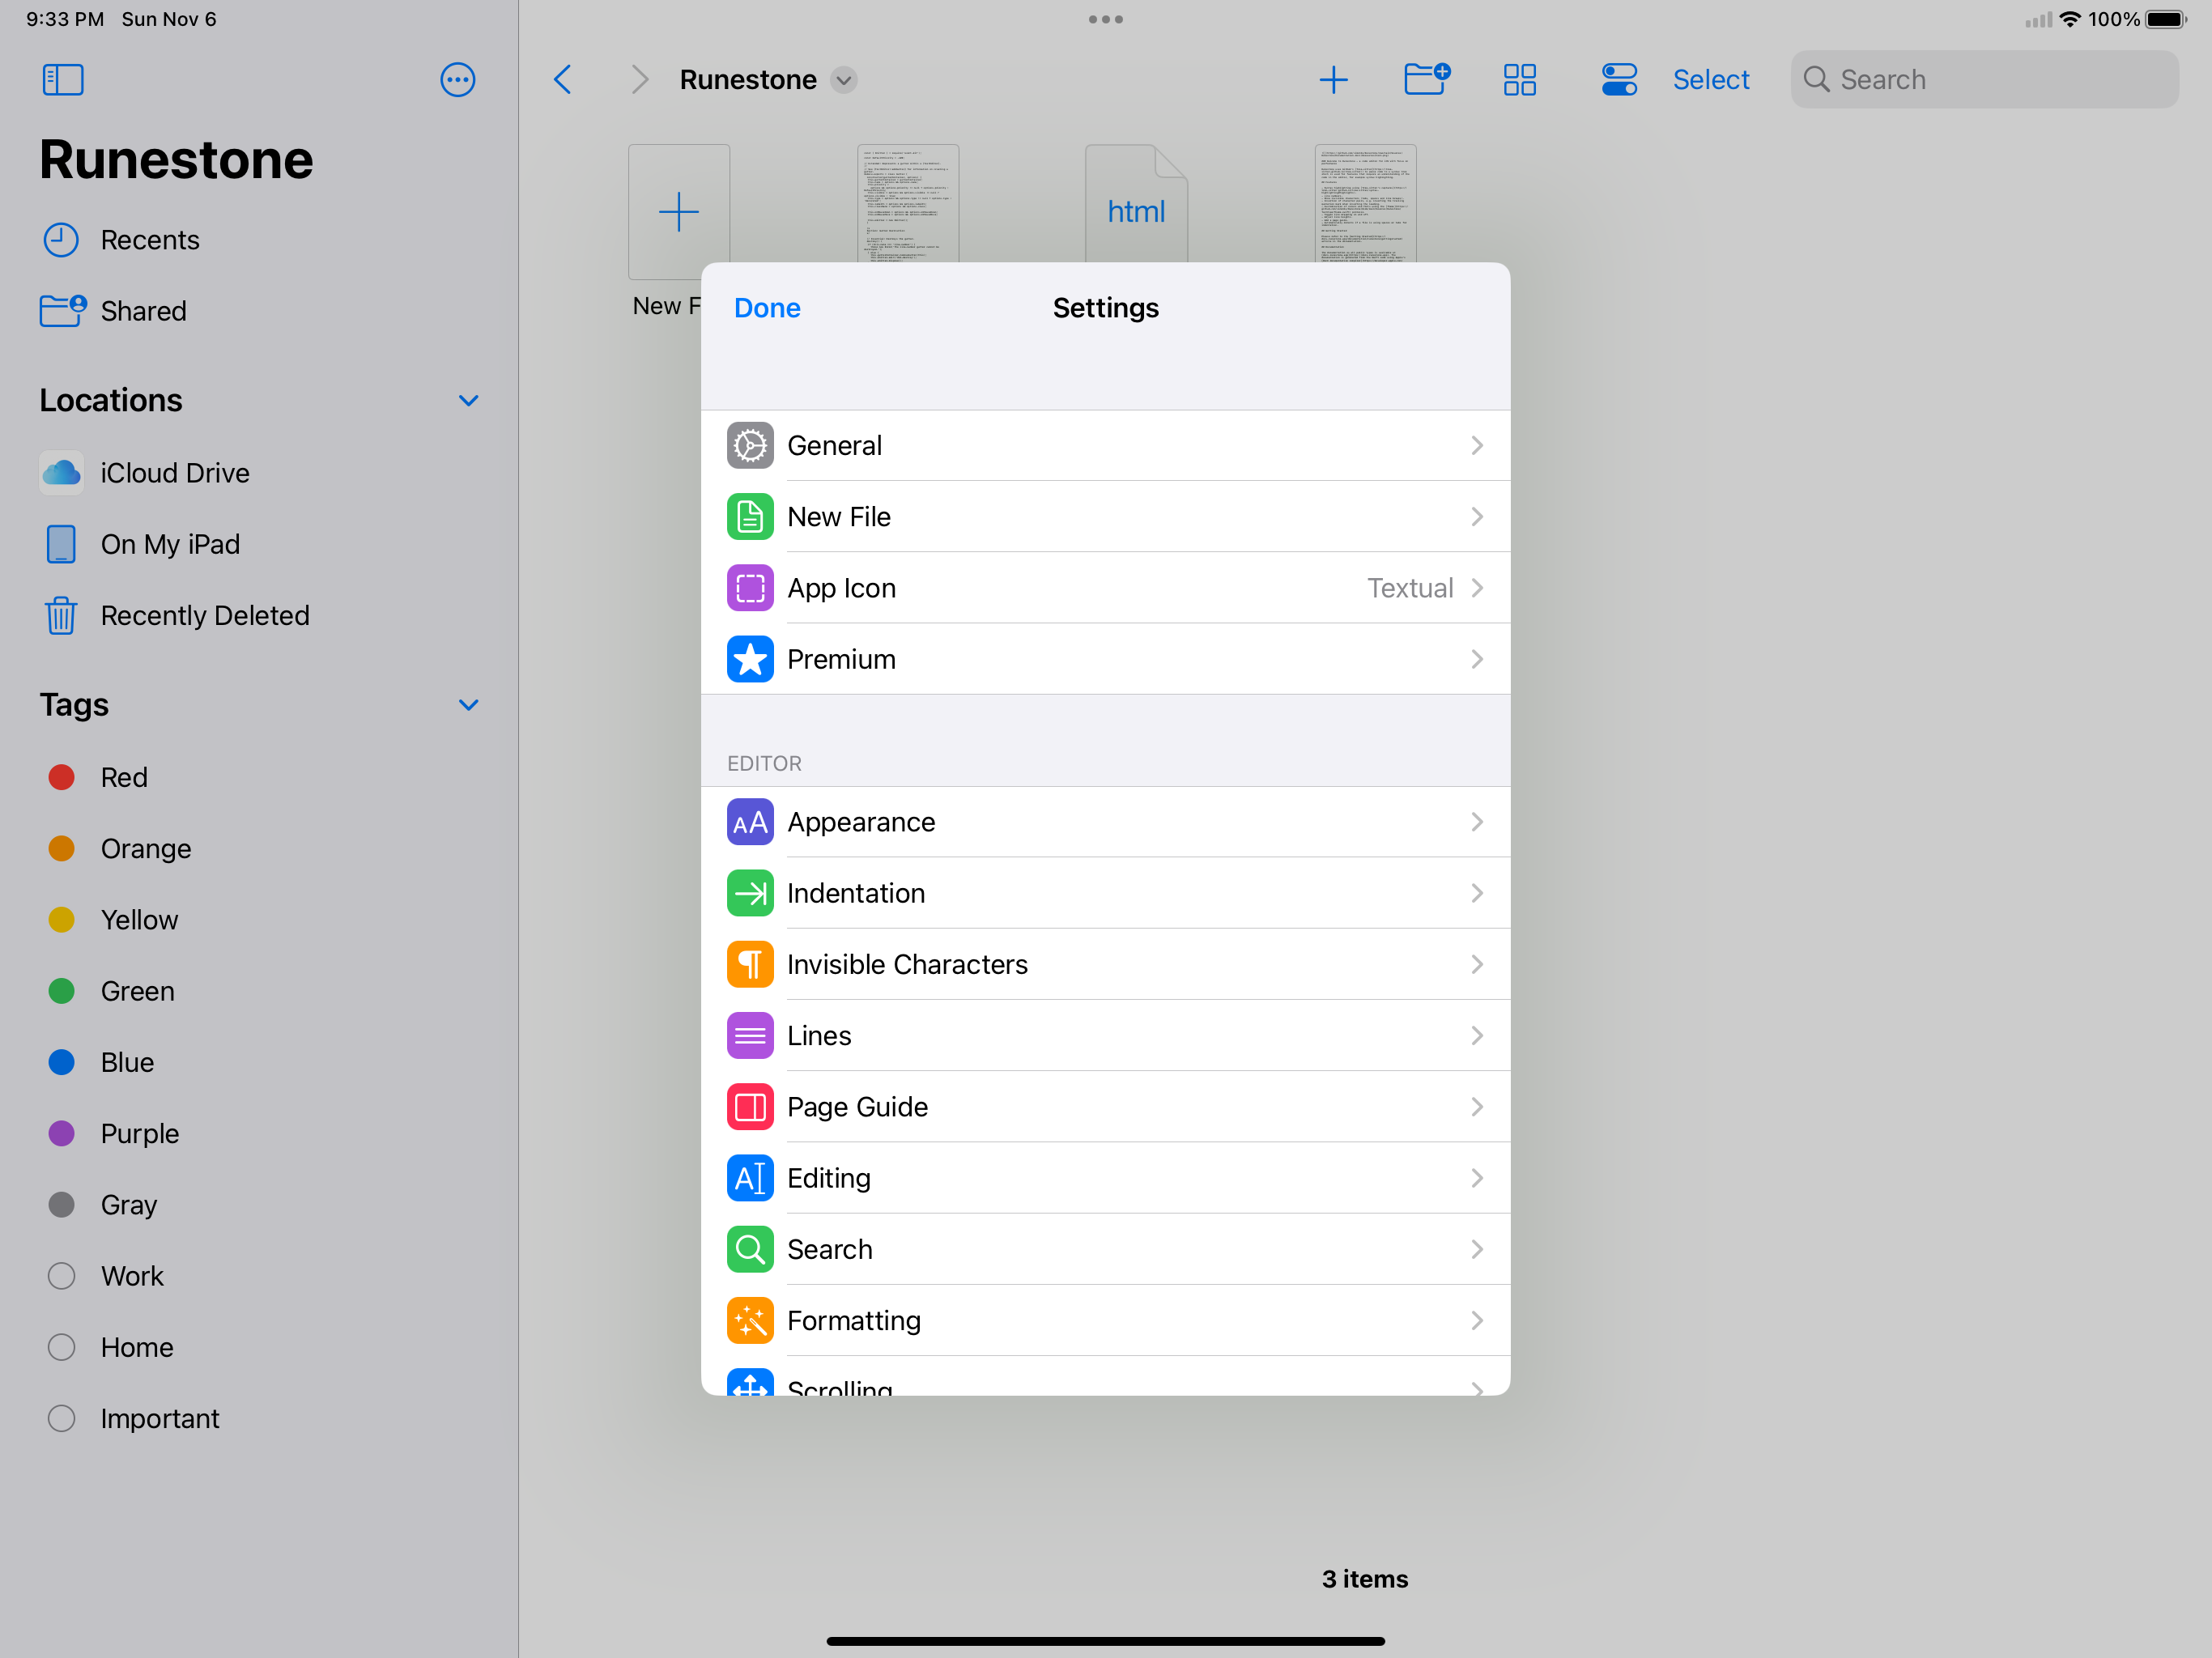
Task: Select the Important tag circle
Action: coord(62,1418)
